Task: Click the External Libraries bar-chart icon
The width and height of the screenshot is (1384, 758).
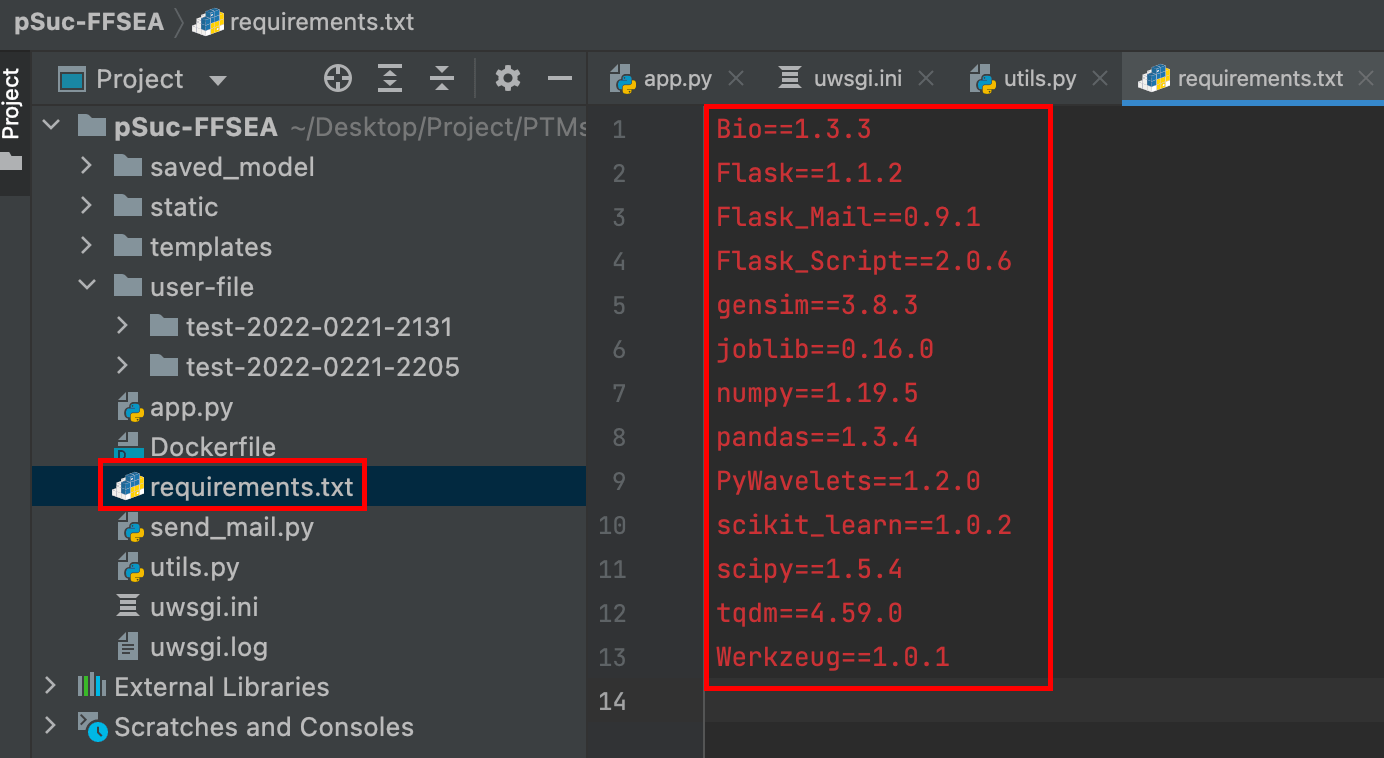Action: (92, 686)
